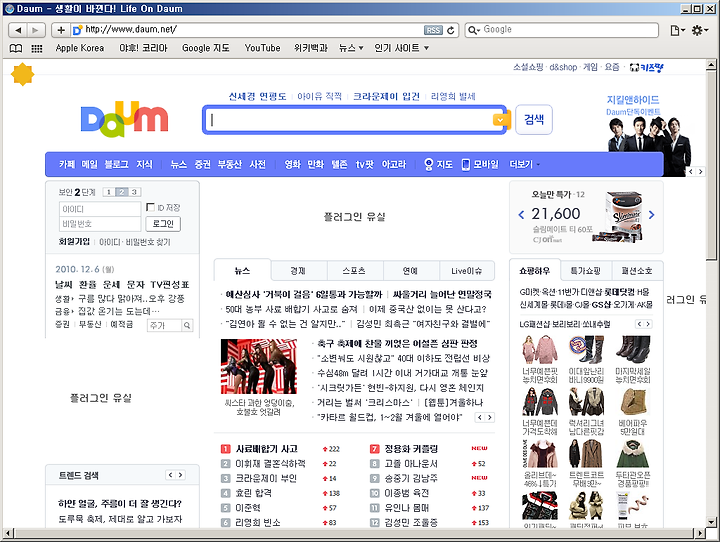The image size is (720, 542).
Task: Expand the 더보기 menu
Action: click(524, 164)
